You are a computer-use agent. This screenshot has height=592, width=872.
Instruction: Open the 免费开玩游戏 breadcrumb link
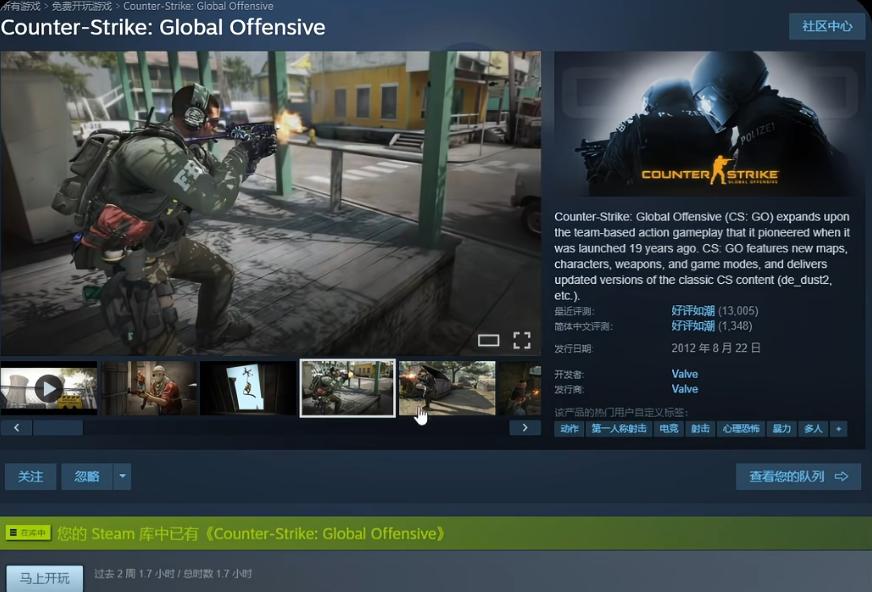(x=82, y=6)
